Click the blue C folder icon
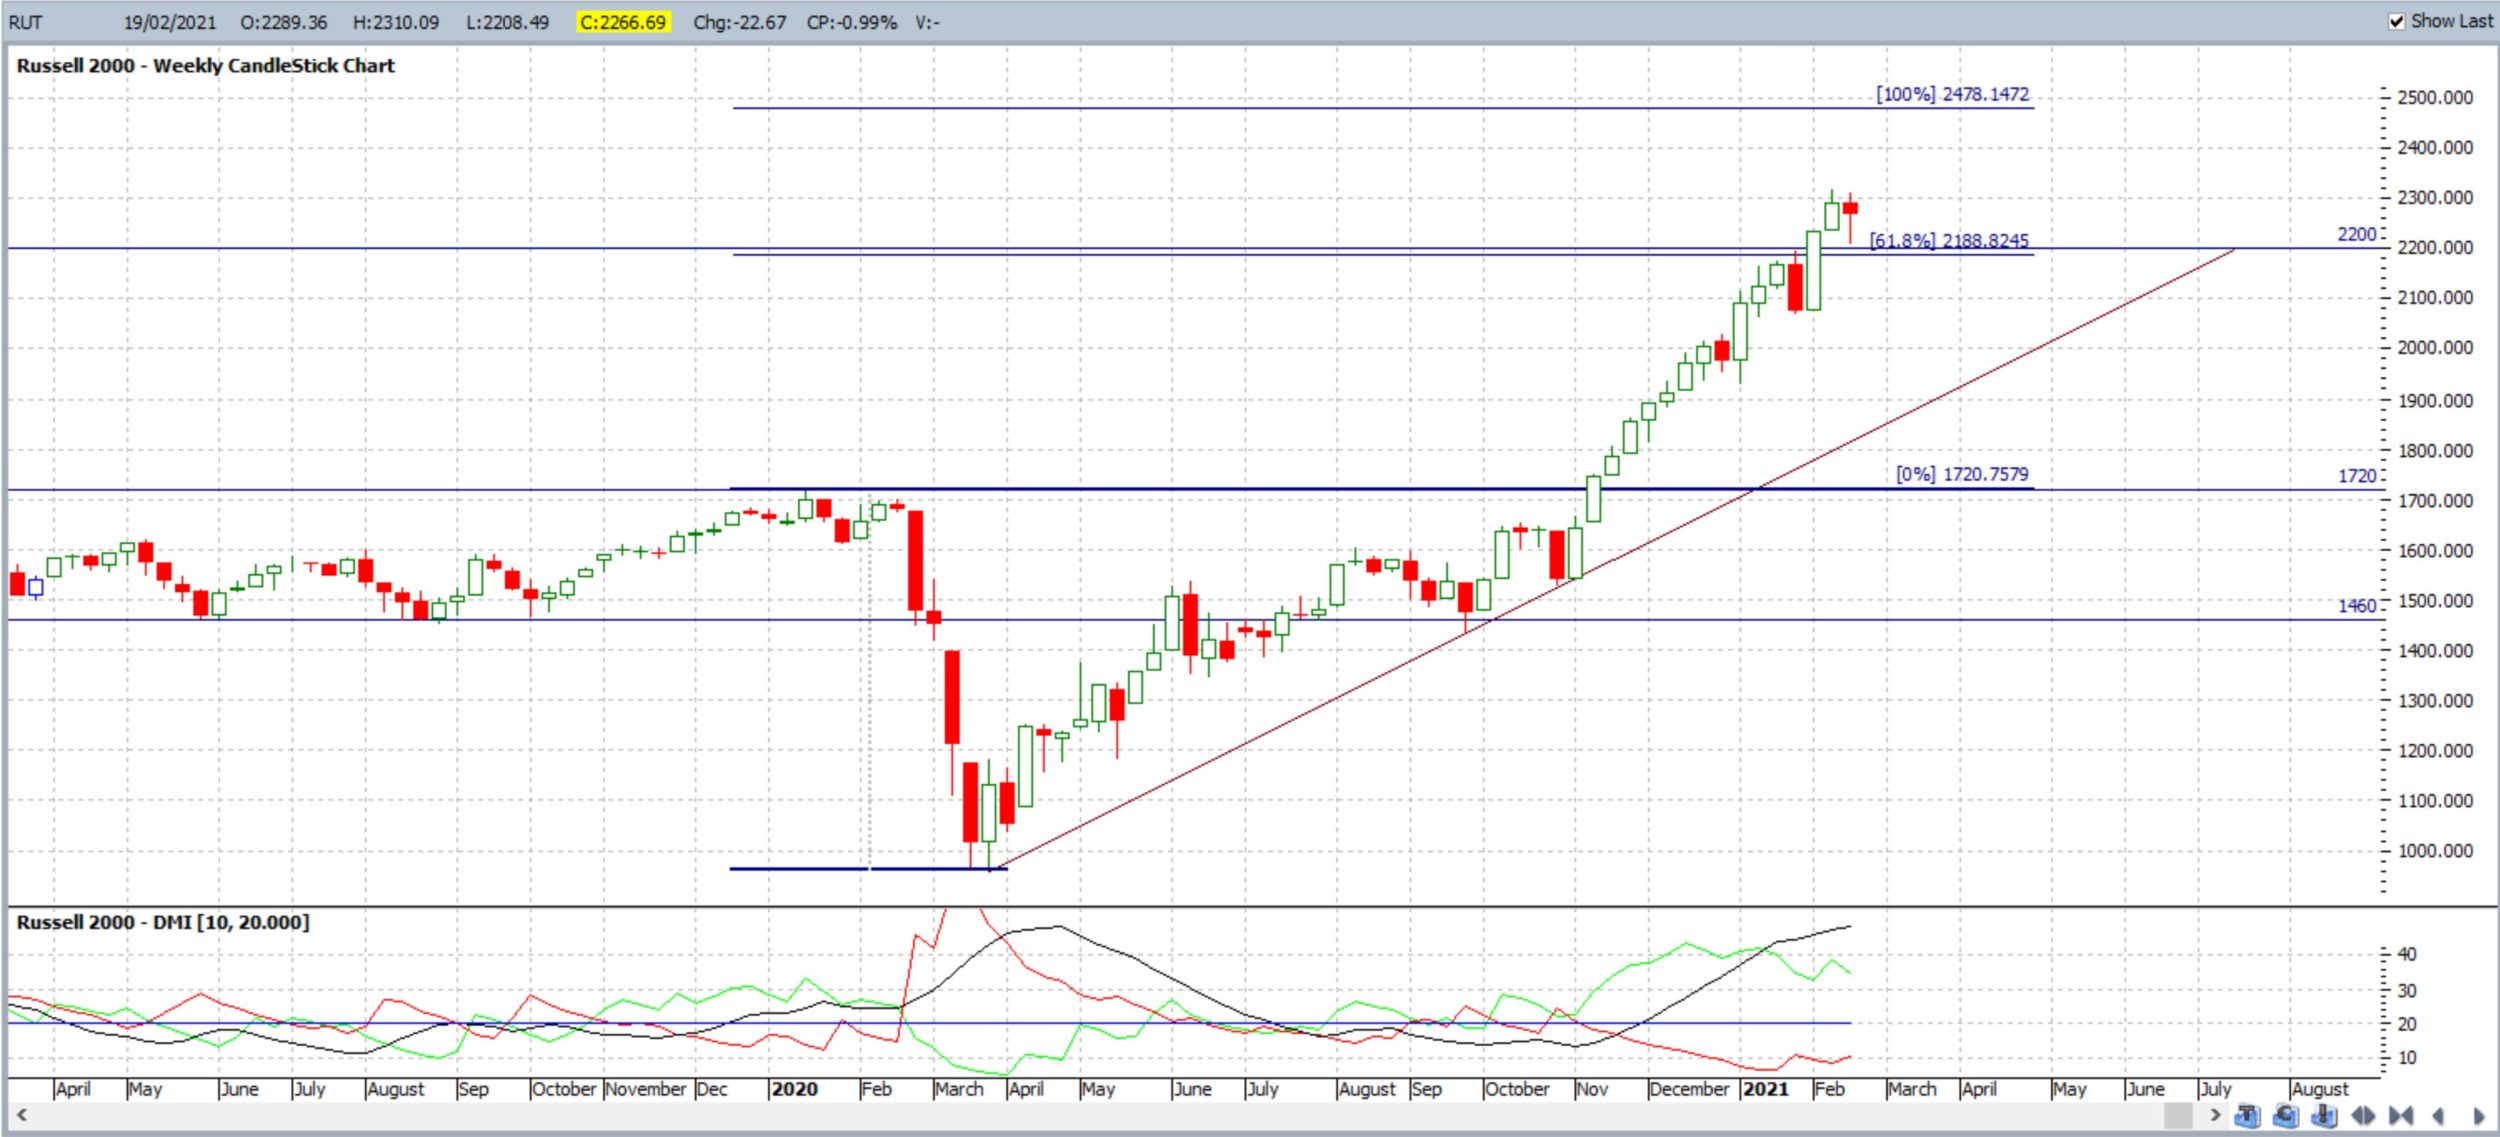Image resolution: width=2500 pixels, height=1137 pixels. [2286, 1115]
